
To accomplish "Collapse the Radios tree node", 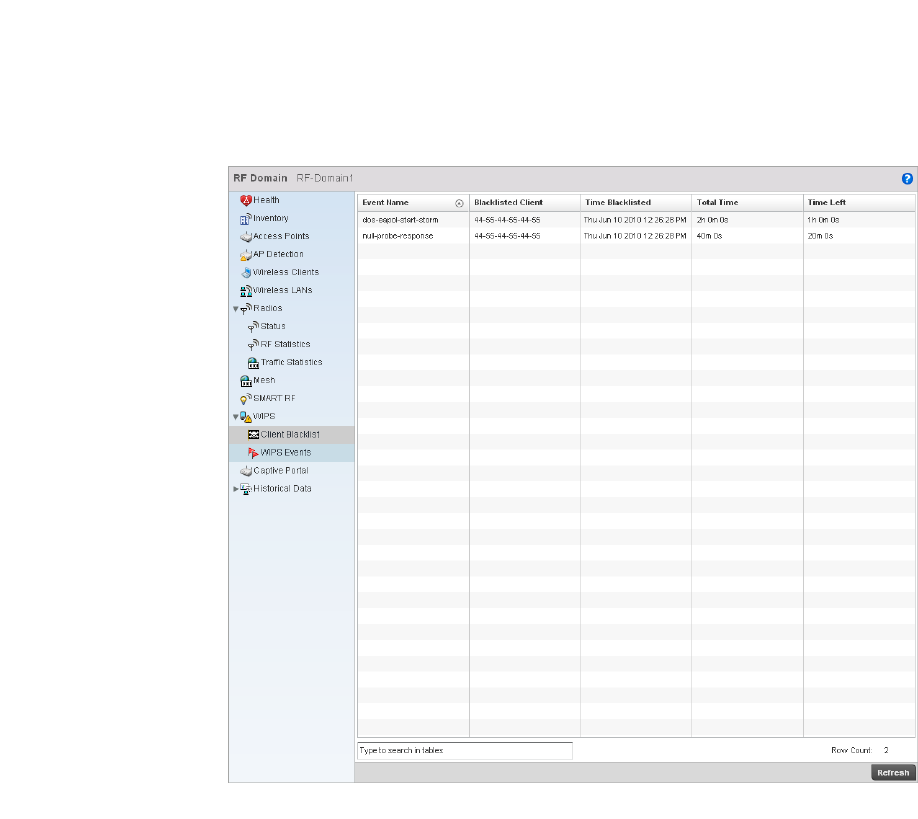I will (235, 309).
